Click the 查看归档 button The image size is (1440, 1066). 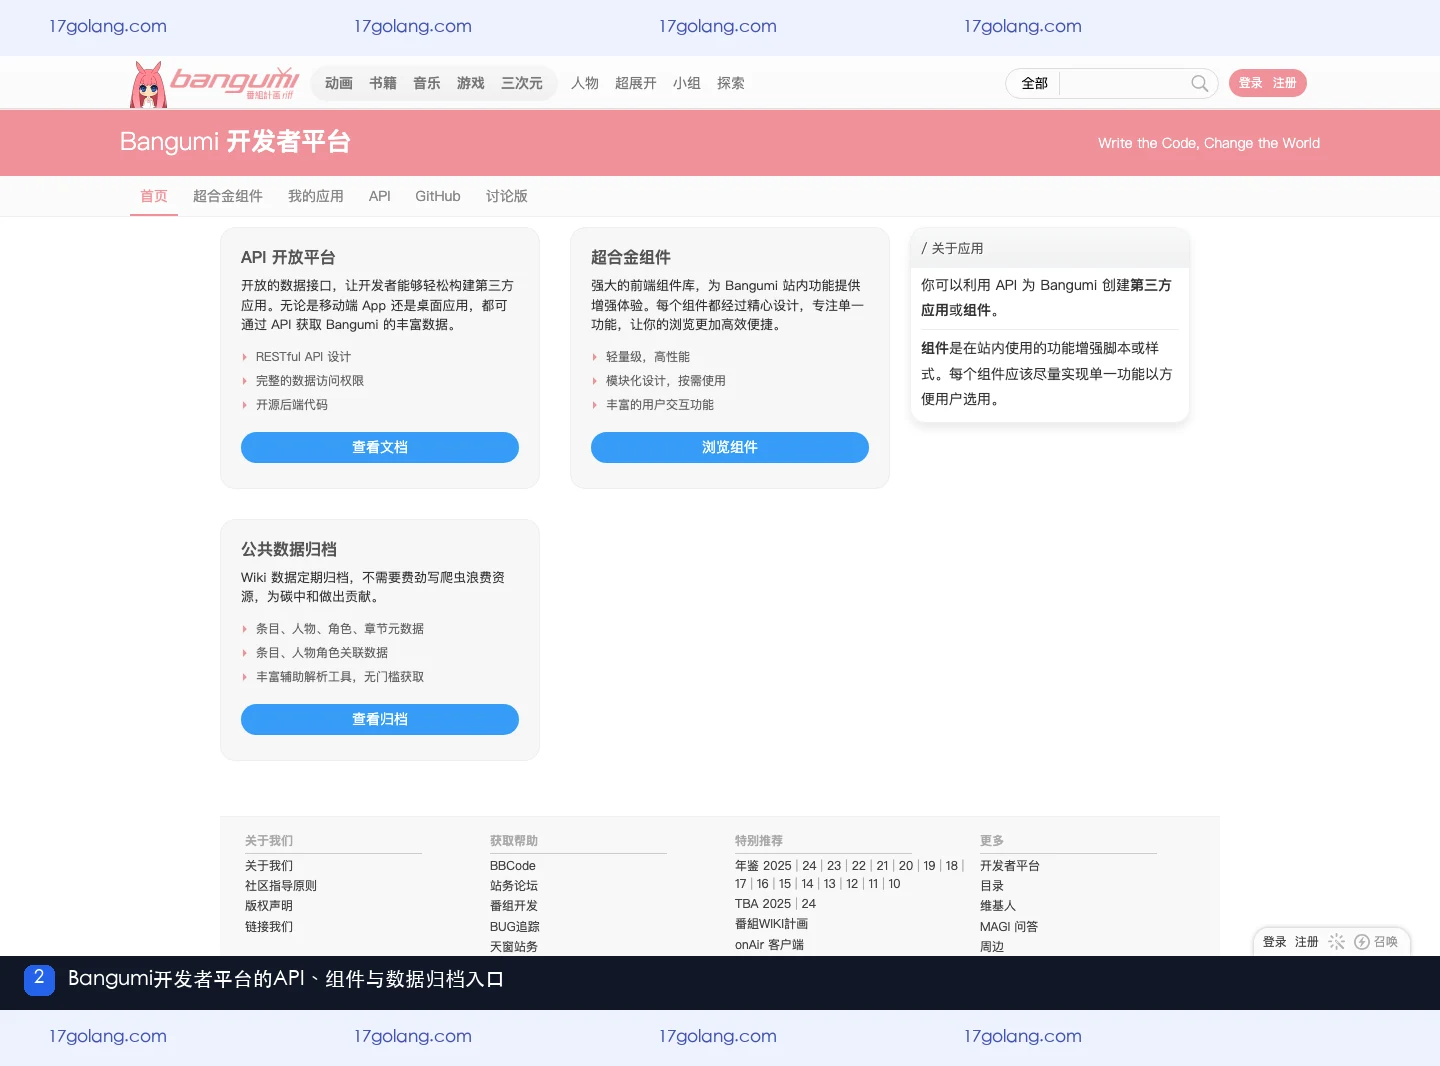379,719
